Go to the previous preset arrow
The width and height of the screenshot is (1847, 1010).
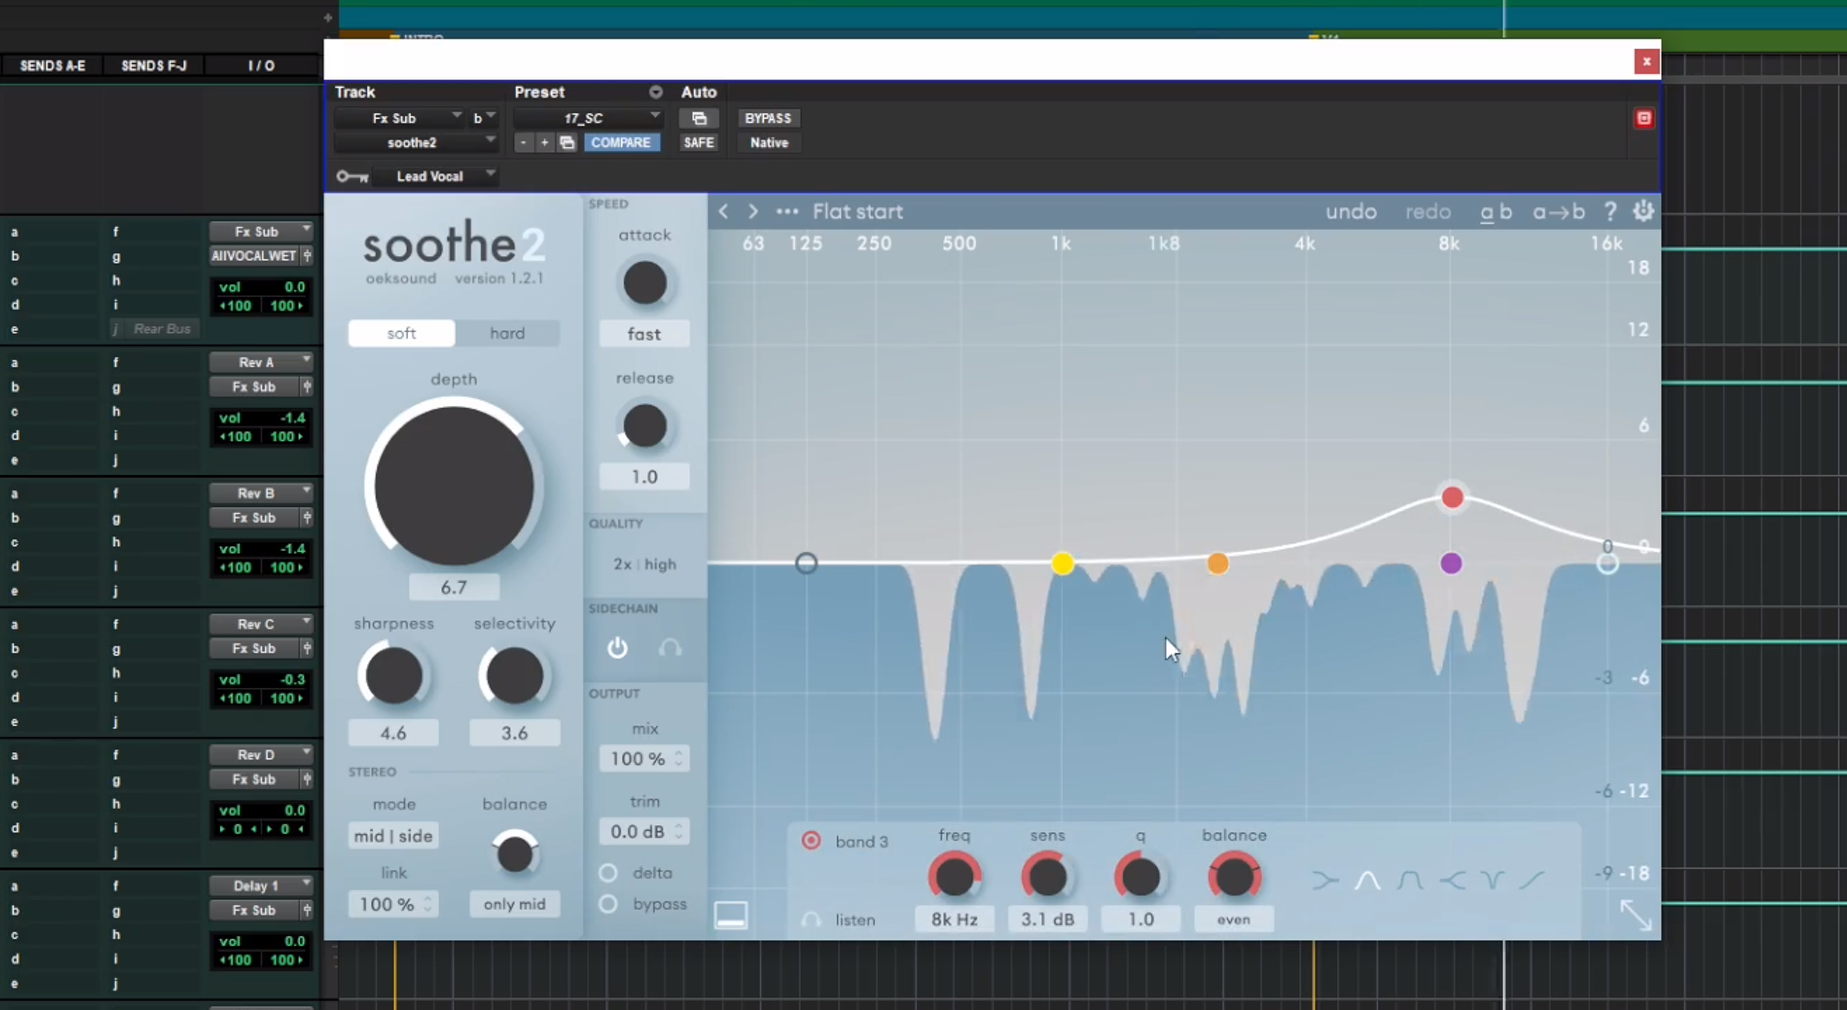[x=724, y=212]
